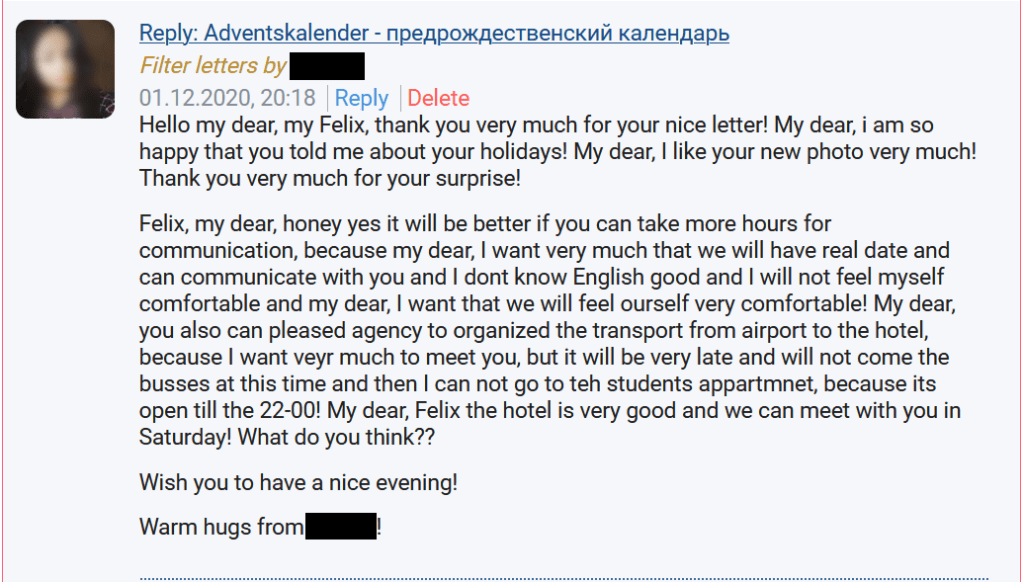Click the blurred sender avatar thumbnail
1023x582 pixels.
coord(65,69)
